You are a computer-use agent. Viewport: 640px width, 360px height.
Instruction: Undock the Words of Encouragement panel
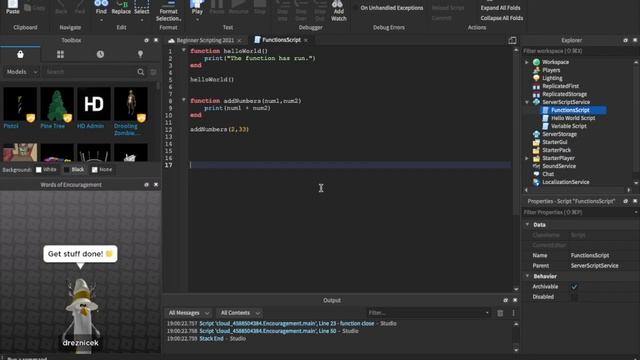point(147,185)
